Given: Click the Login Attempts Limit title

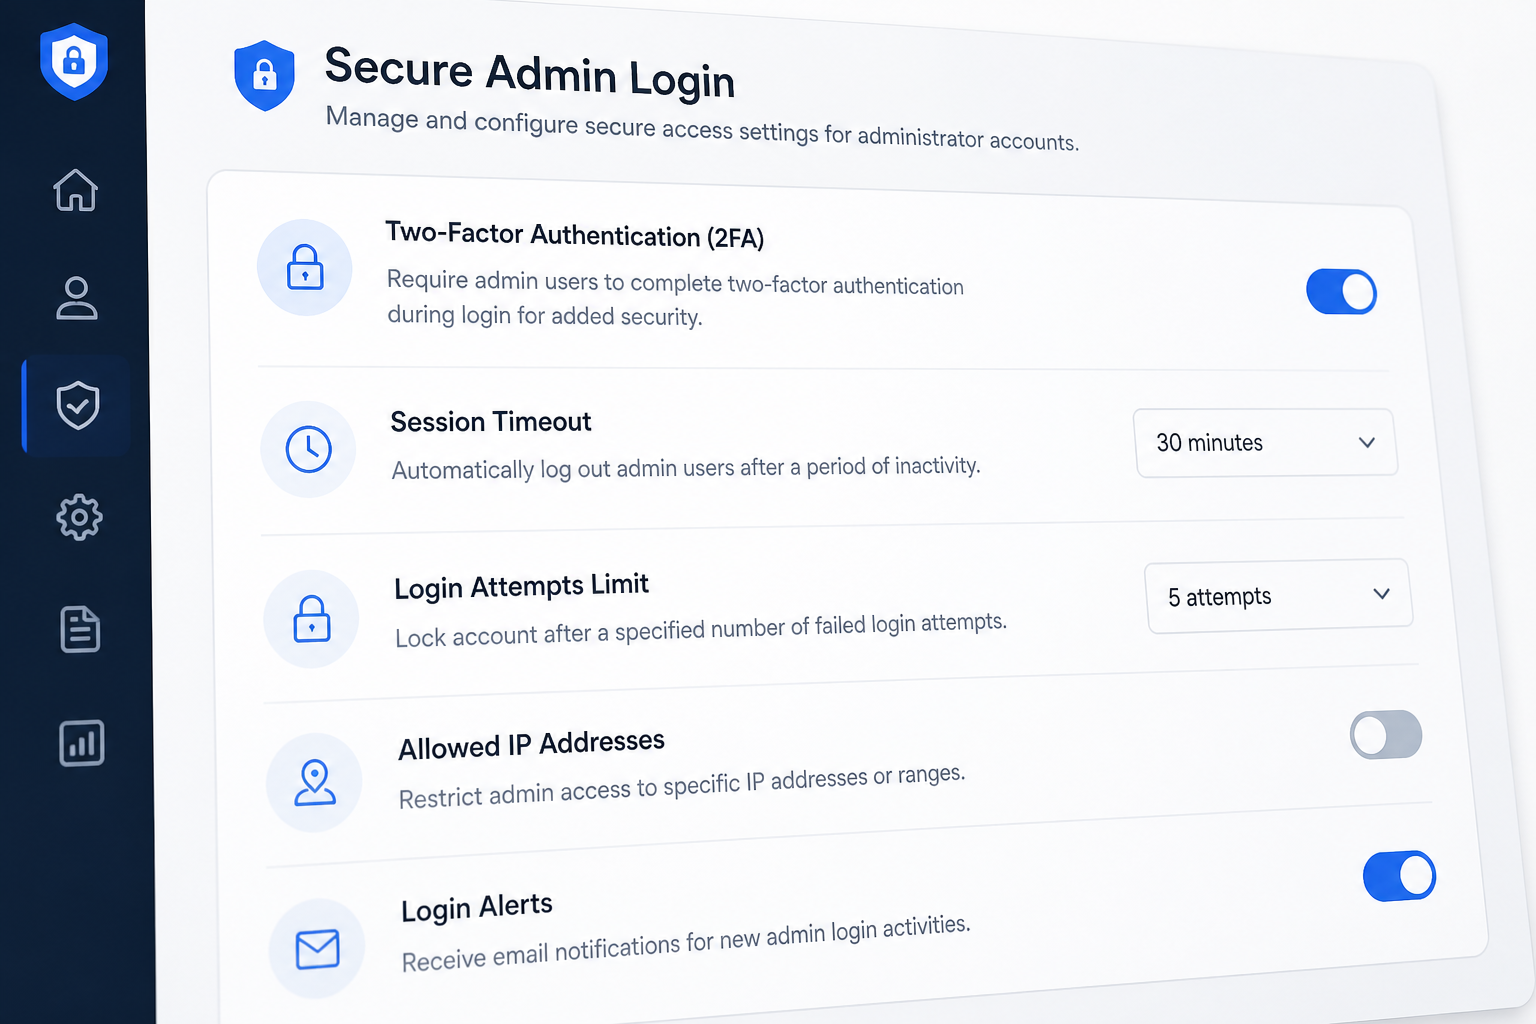Looking at the screenshot, I should point(522,586).
